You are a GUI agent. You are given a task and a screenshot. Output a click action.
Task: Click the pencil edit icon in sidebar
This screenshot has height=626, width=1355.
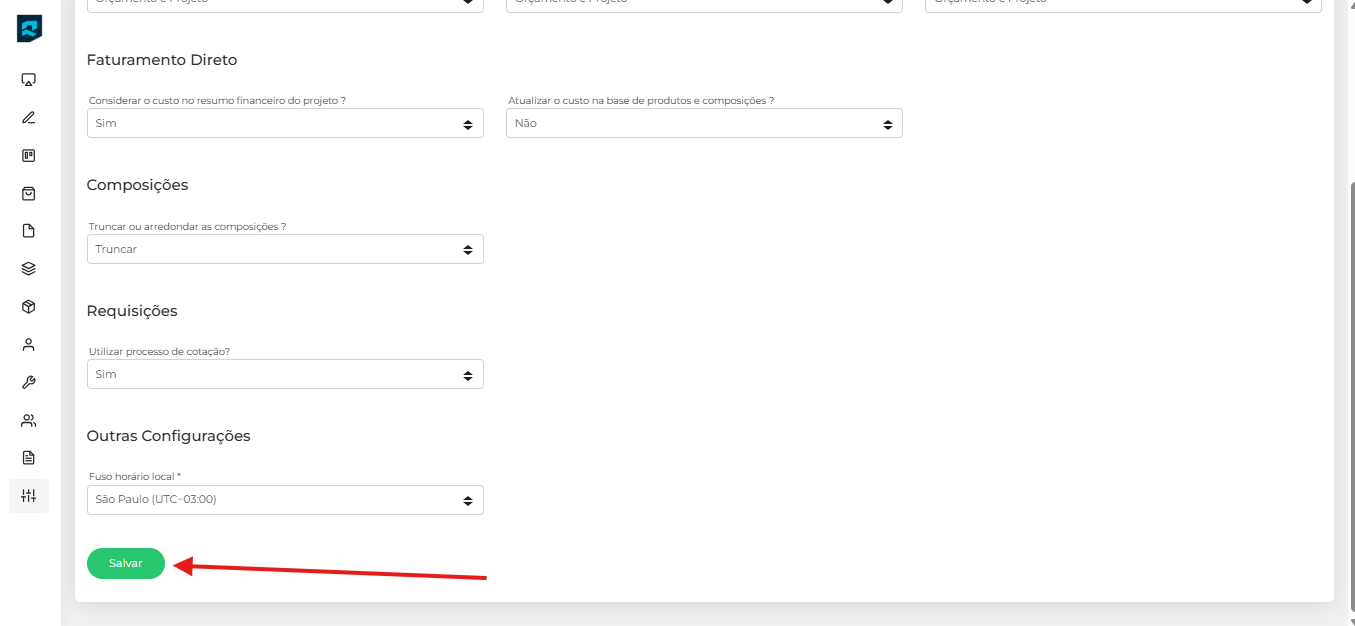pos(29,118)
